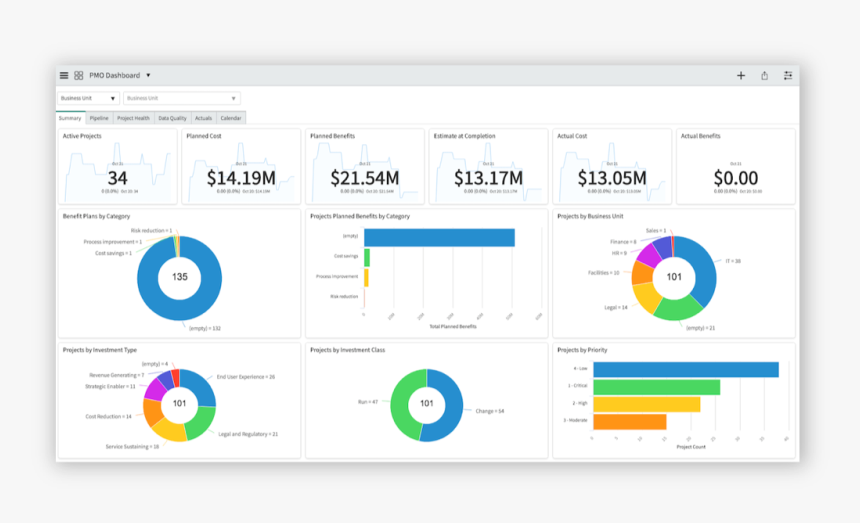Click the Projects by Investment Class title
The width and height of the screenshot is (860, 523).
pos(348,350)
